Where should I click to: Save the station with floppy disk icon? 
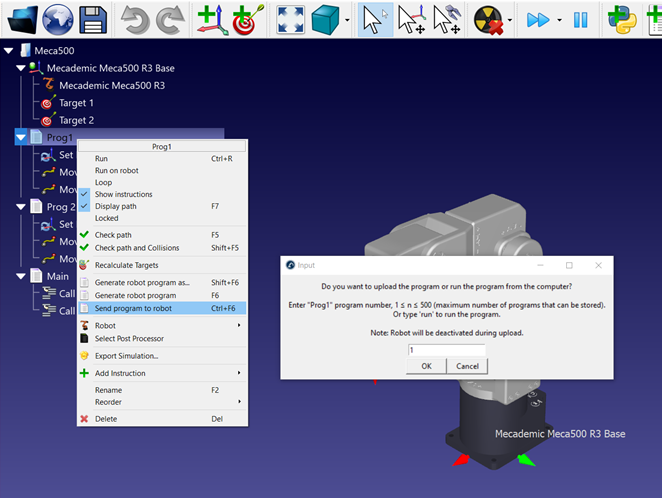click(94, 18)
